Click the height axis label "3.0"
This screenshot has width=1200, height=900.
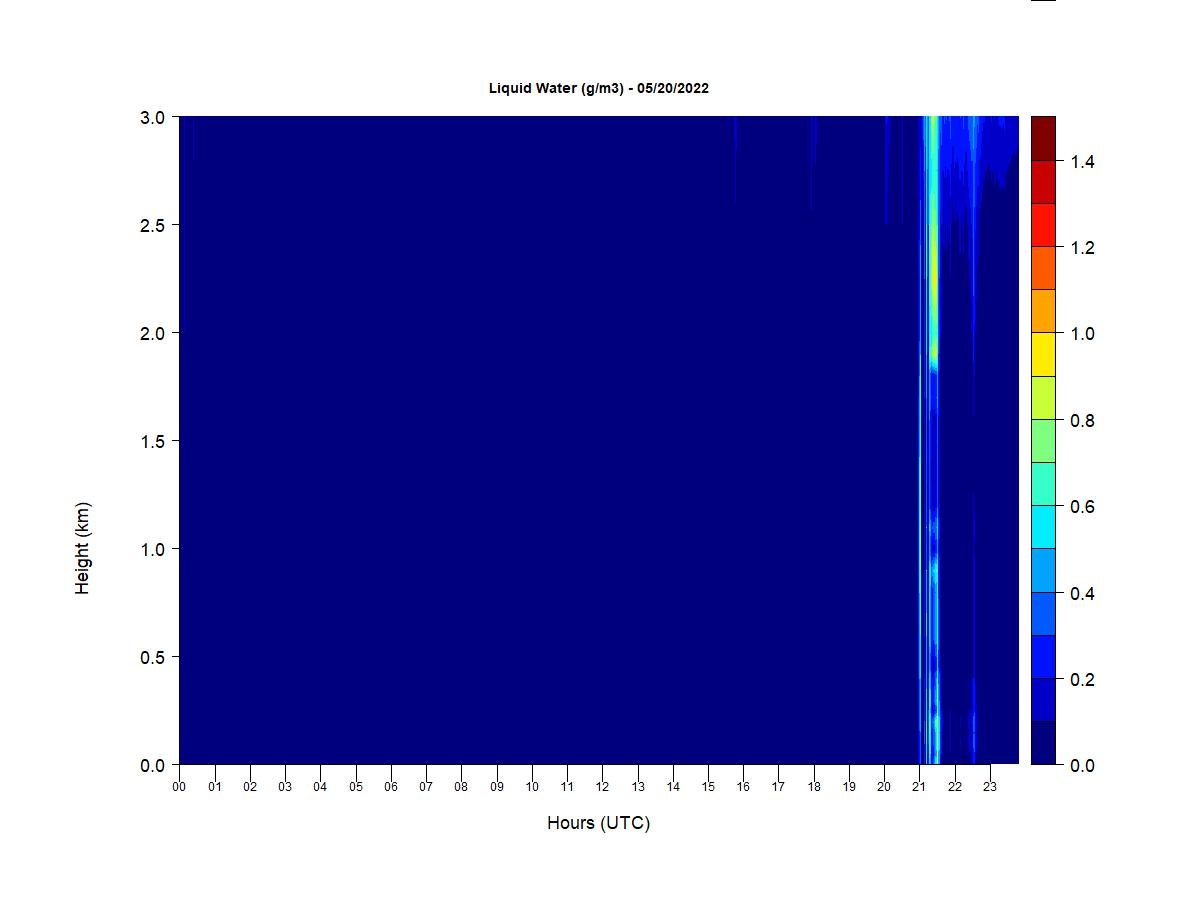click(x=153, y=117)
